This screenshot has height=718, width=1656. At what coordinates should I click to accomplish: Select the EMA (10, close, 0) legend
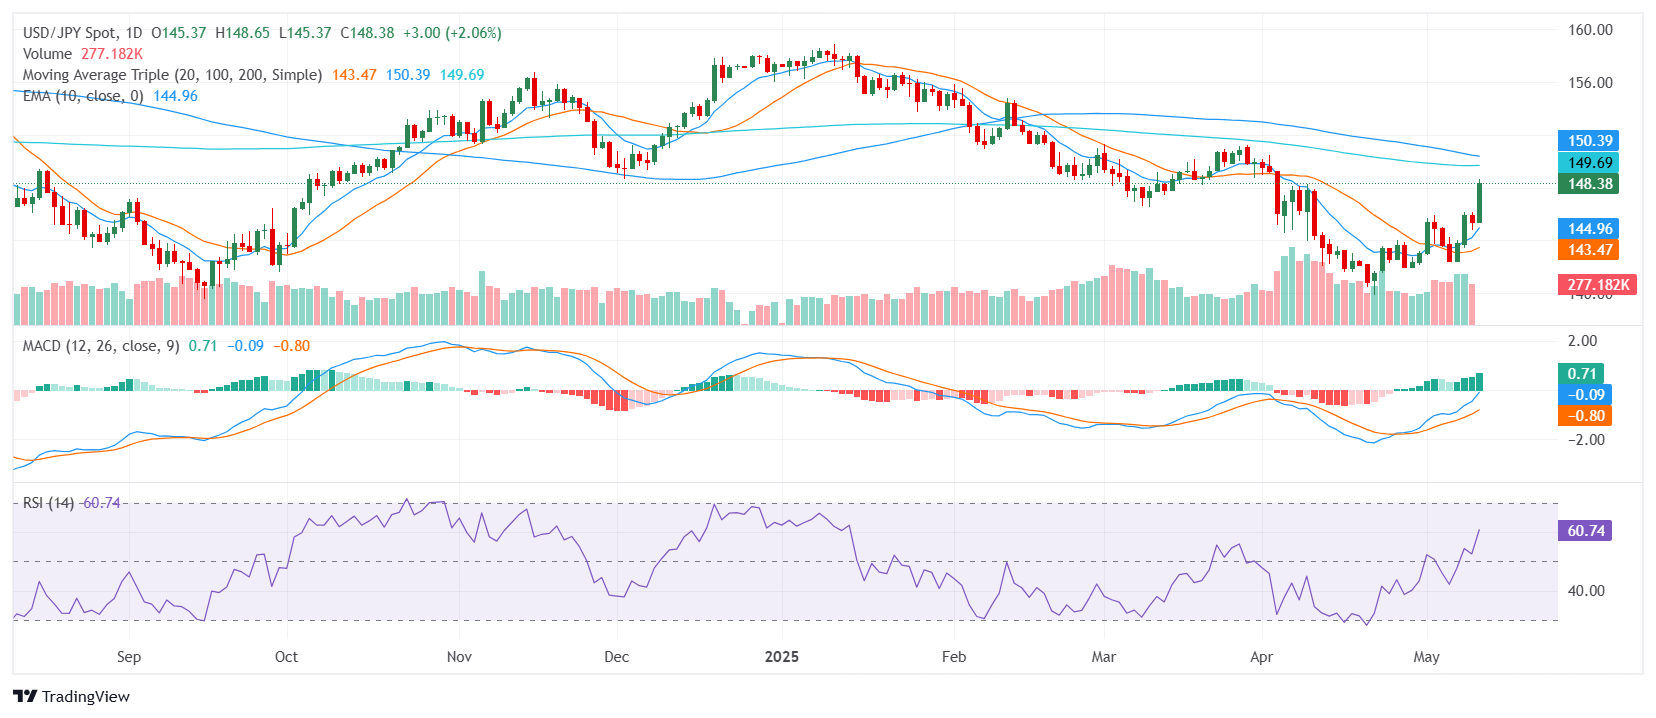point(82,96)
